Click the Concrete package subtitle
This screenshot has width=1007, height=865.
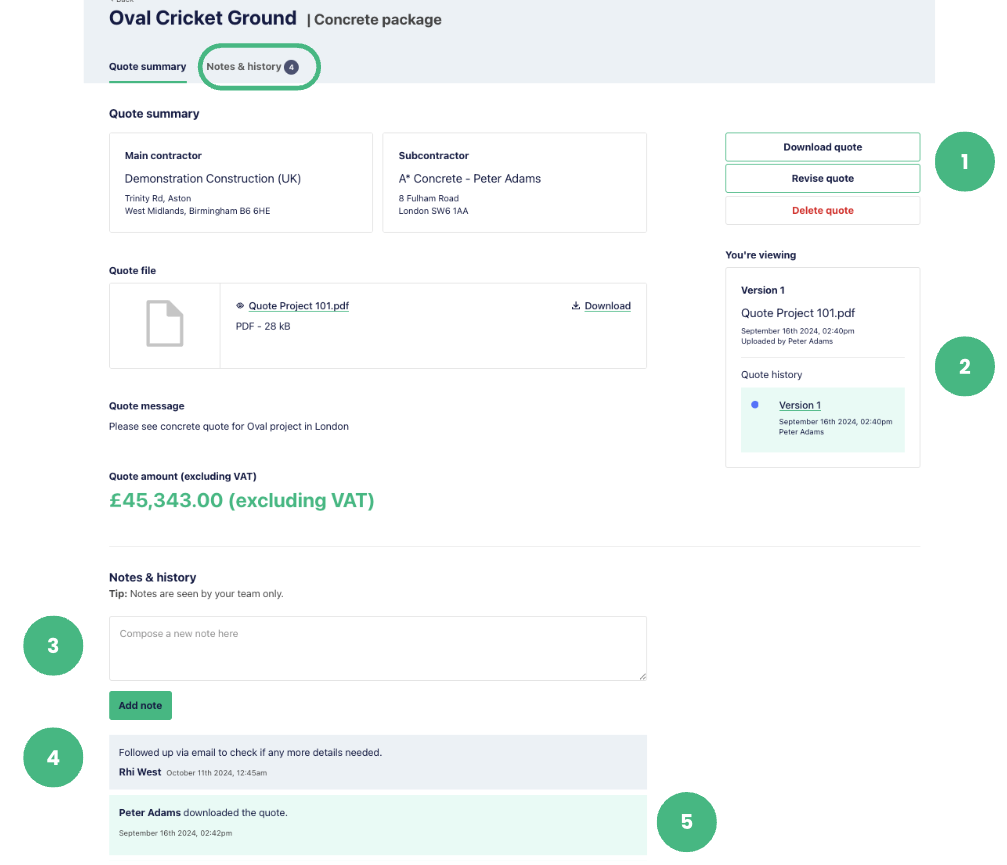click(x=378, y=20)
